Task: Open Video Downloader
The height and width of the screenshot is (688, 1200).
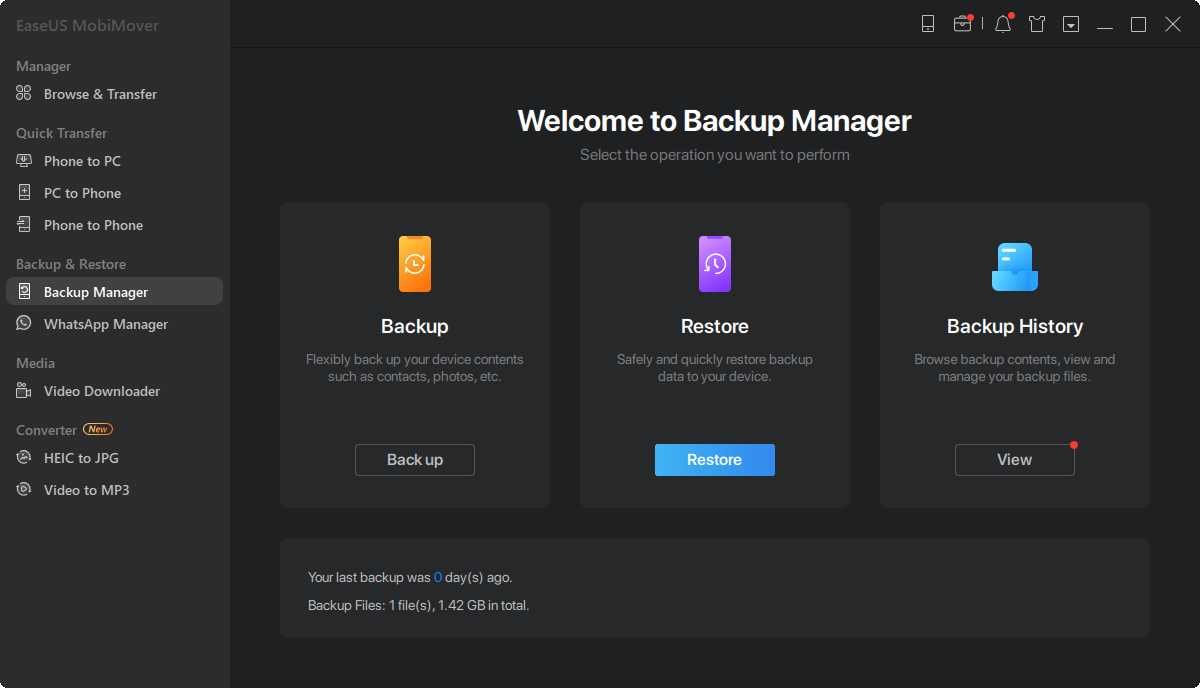Action: [101, 391]
